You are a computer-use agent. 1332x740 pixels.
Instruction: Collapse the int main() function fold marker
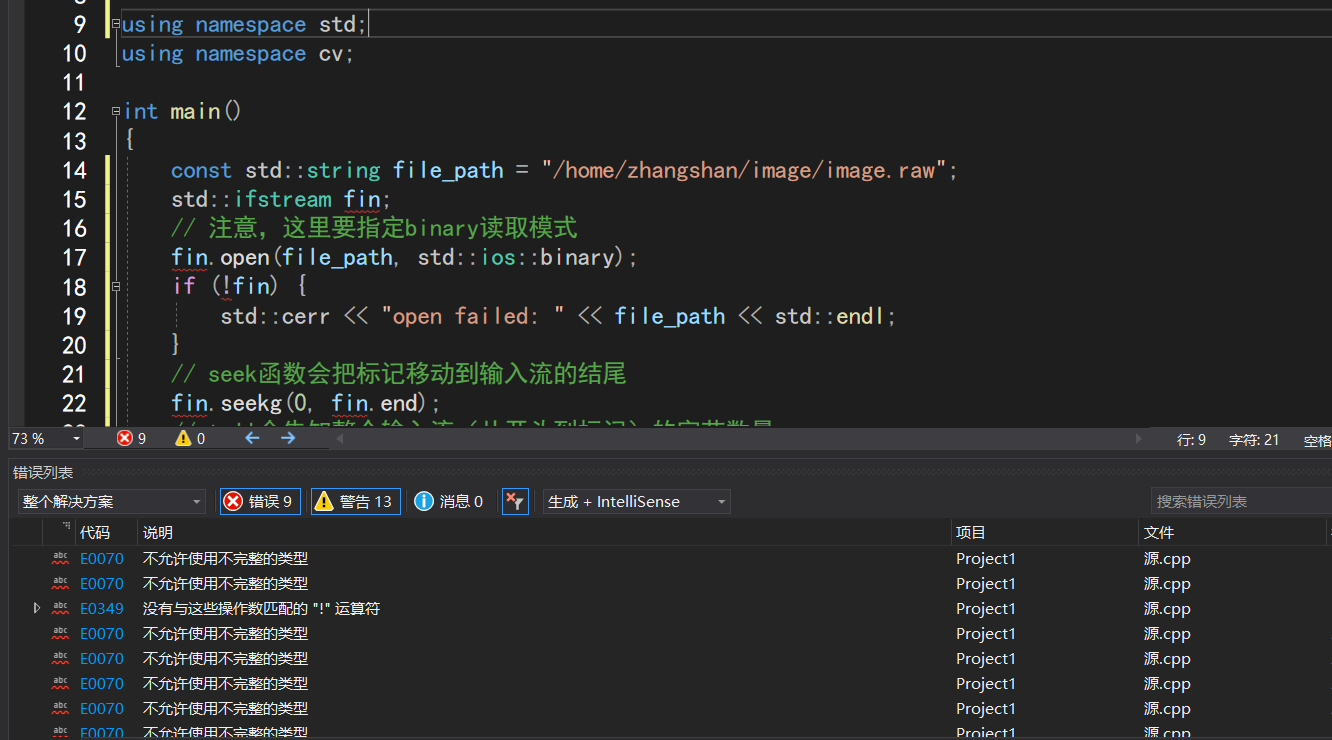click(x=116, y=111)
